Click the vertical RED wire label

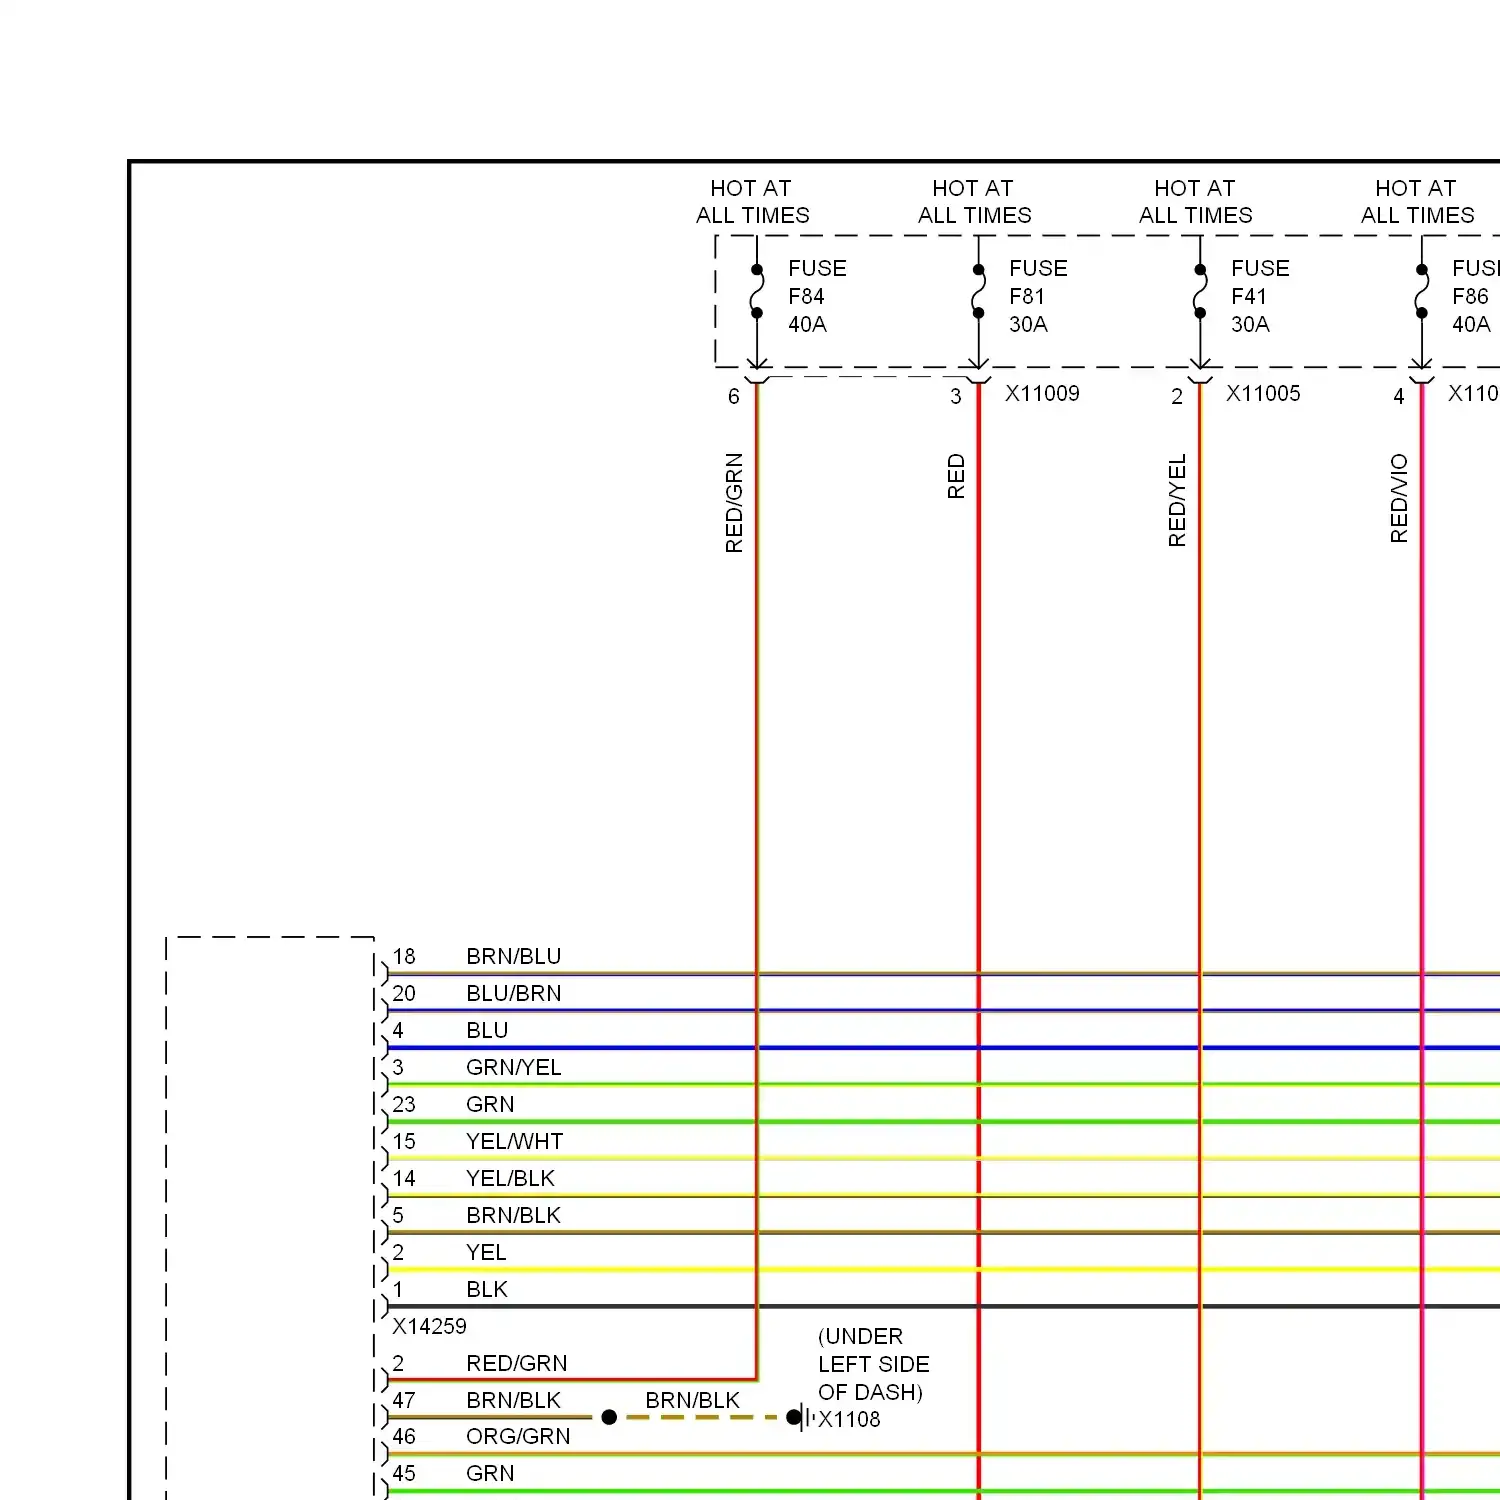click(x=956, y=476)
